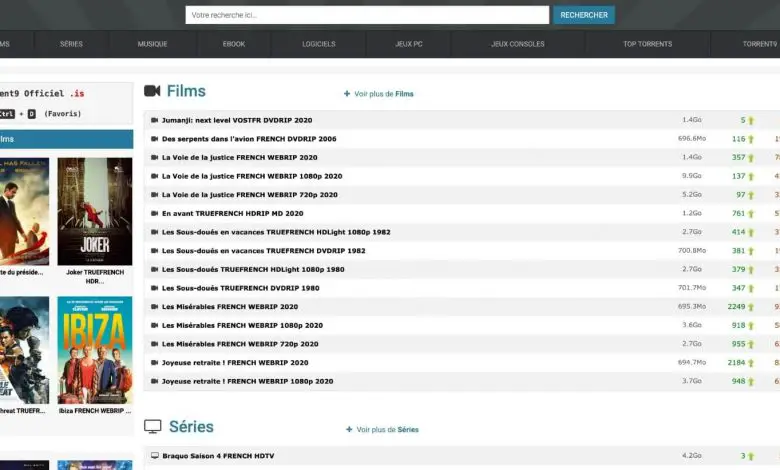The height and width of the screenshot is (470, 780).
Task: Open the EBOOK menu item
Action: (234, 44)
